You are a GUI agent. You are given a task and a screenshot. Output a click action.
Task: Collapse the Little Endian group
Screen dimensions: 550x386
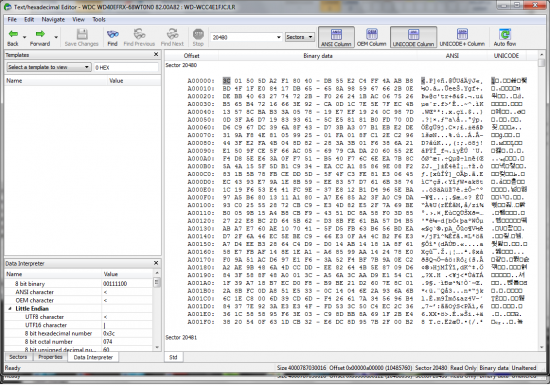tap(10, 309)
